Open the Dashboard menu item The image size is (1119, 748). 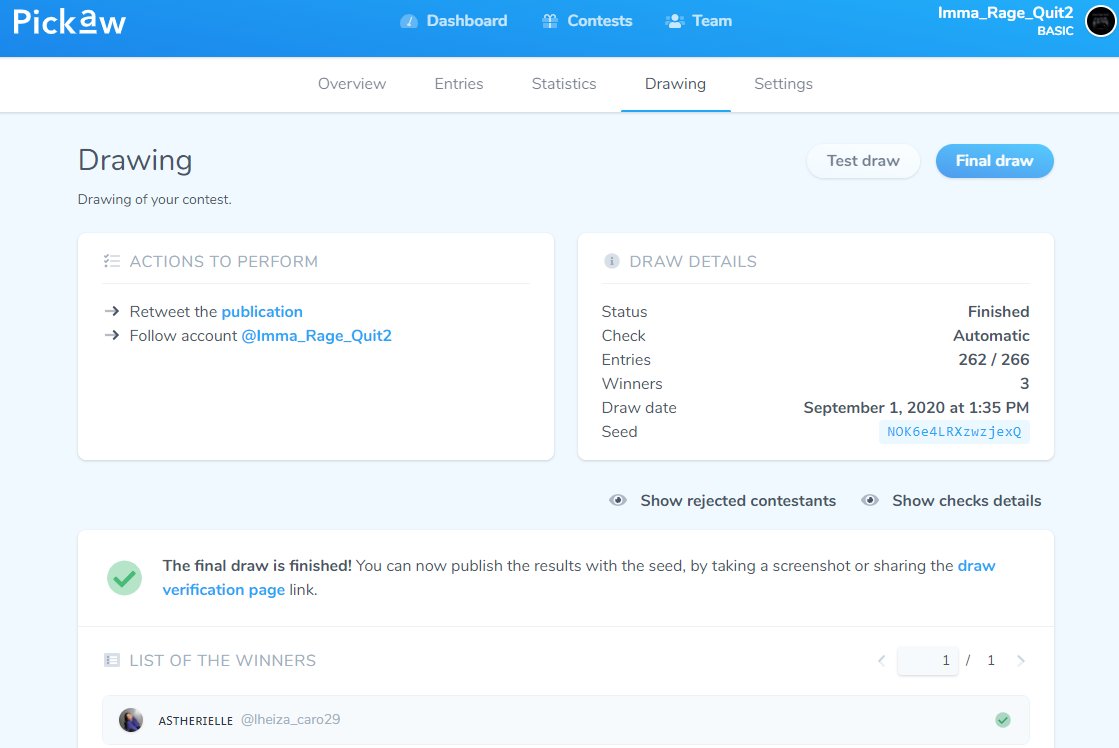coord(454,21)
